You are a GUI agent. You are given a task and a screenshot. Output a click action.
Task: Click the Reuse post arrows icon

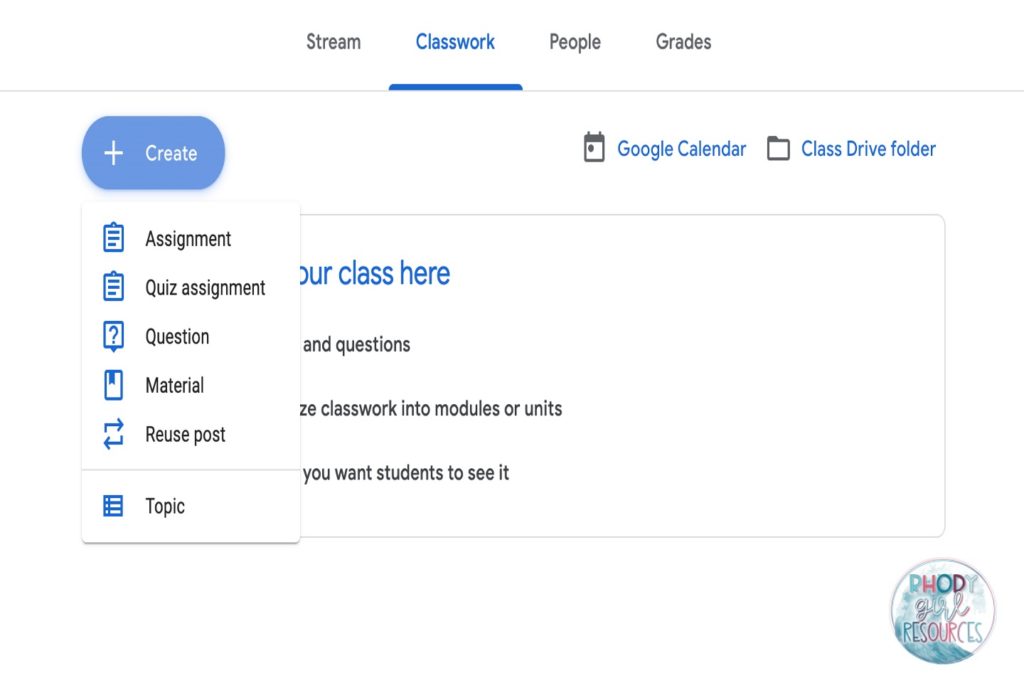(114, 434)
